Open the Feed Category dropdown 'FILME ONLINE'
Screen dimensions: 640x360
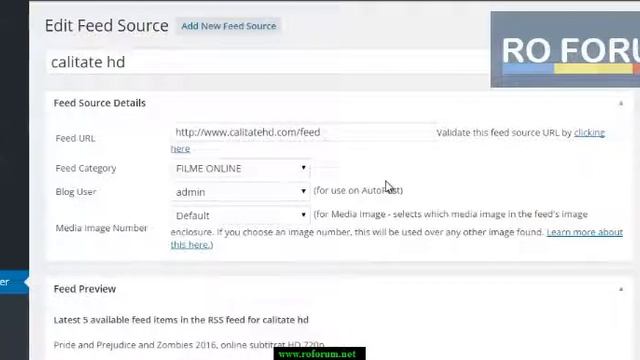pos(241,168)
